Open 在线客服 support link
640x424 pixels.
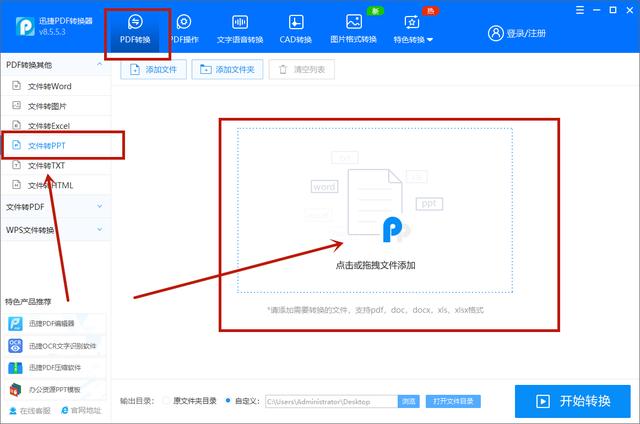point(30,411)
